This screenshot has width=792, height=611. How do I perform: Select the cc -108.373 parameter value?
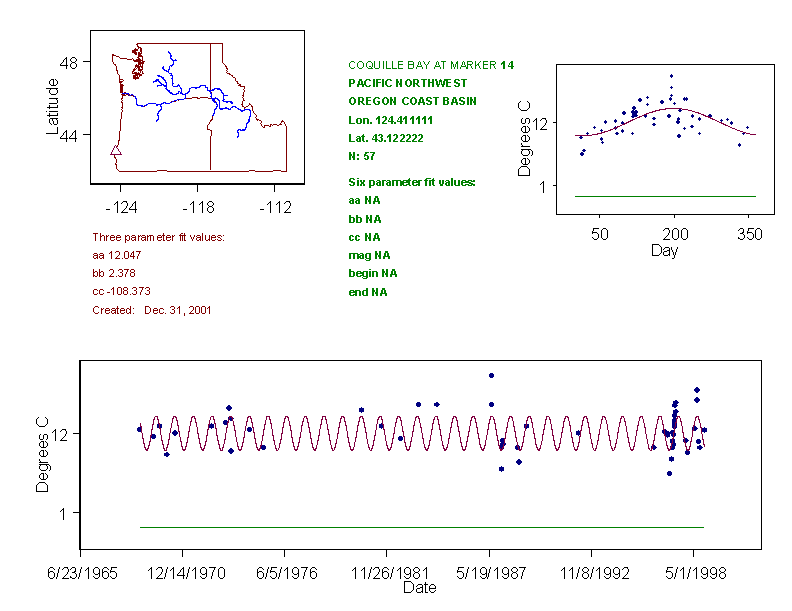(120, 291)
